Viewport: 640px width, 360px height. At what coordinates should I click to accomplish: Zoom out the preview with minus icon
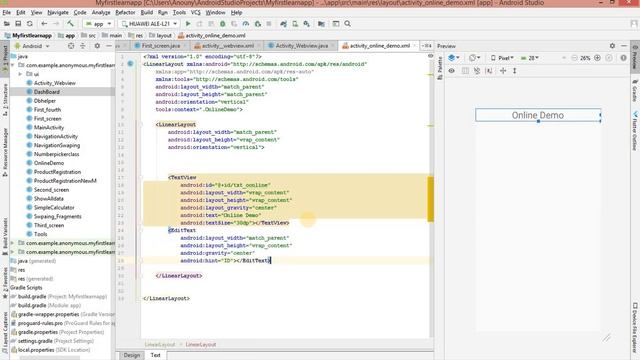pos(574,58)
